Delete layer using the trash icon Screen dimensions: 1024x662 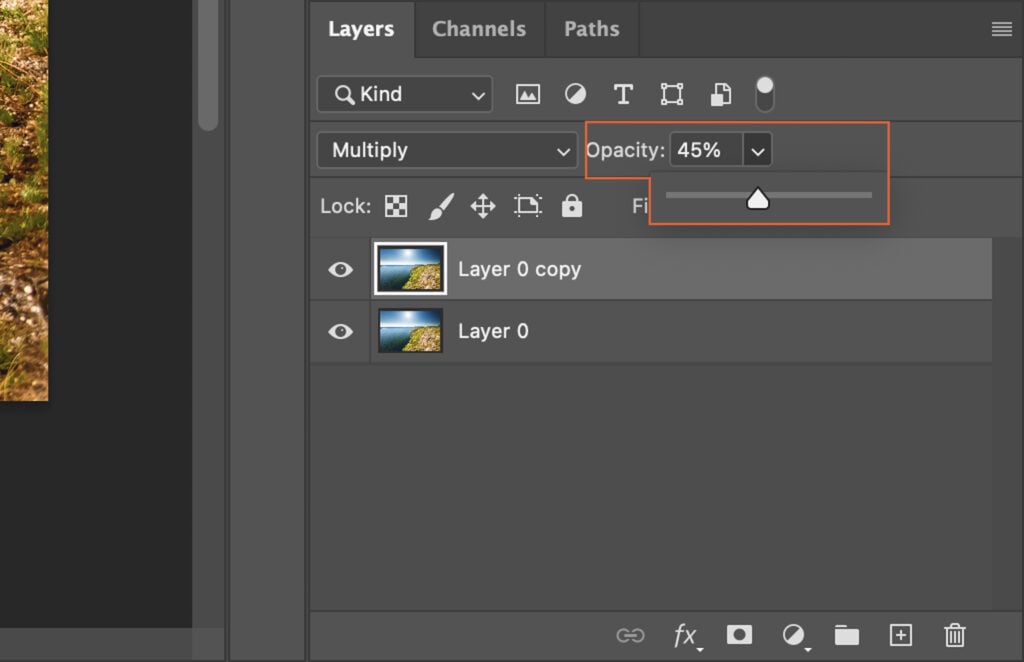pos(954,635)
